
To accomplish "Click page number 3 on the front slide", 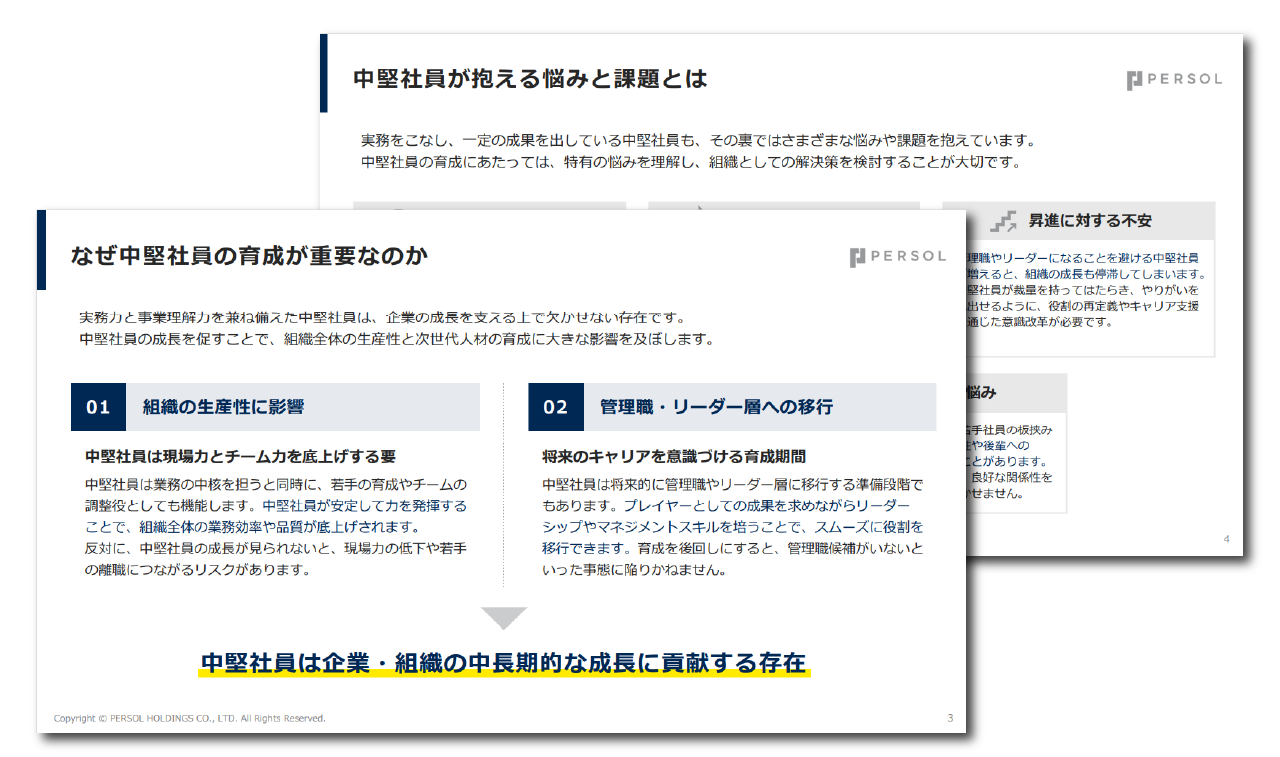I will click(949, 718).
